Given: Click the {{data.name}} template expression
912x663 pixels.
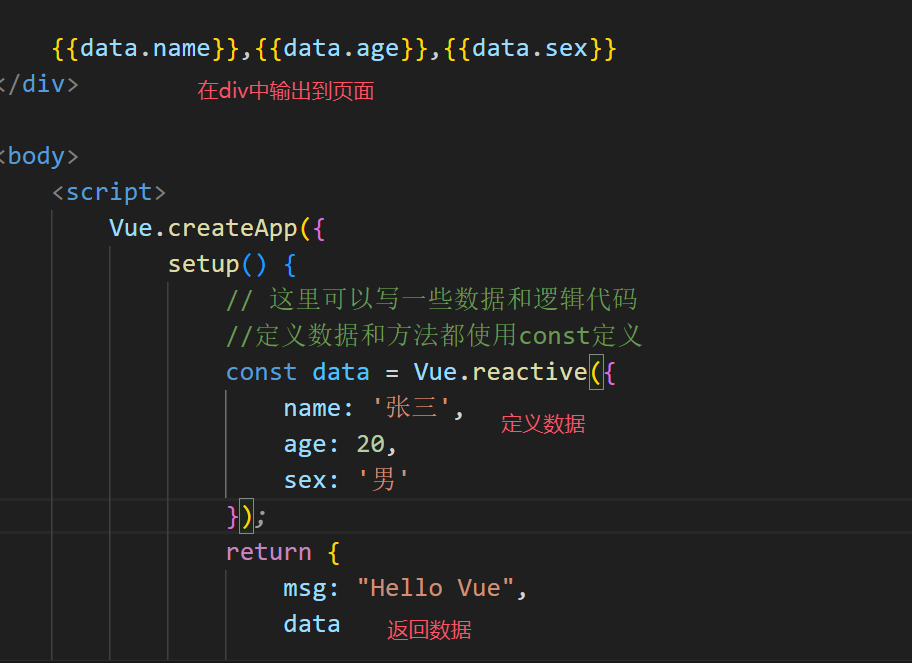Looking at the screenshot, I should [145, 48].
